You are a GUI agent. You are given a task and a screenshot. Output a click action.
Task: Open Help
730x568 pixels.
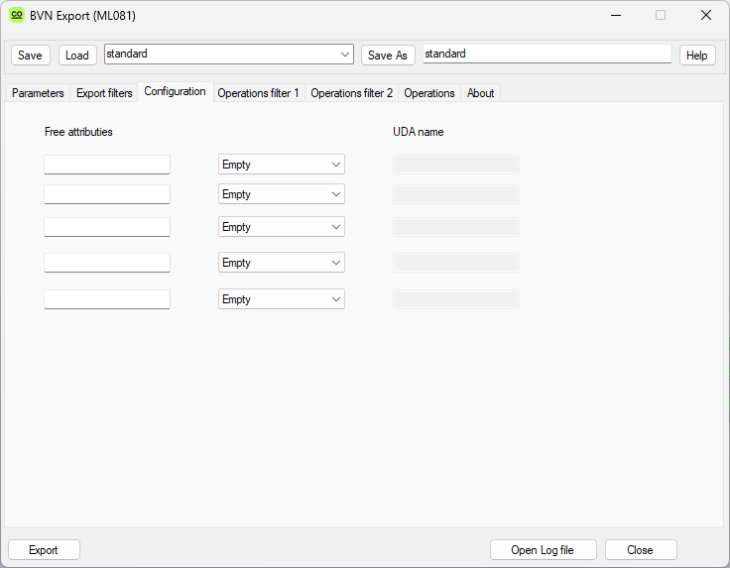pyautogui.click(x=697, y=55)
